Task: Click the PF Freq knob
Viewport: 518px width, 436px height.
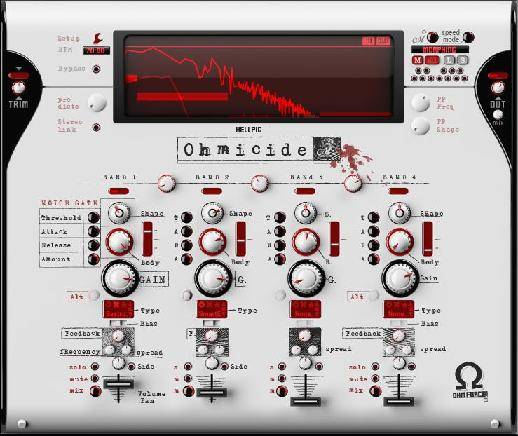Action: click(x=420, y=102)
